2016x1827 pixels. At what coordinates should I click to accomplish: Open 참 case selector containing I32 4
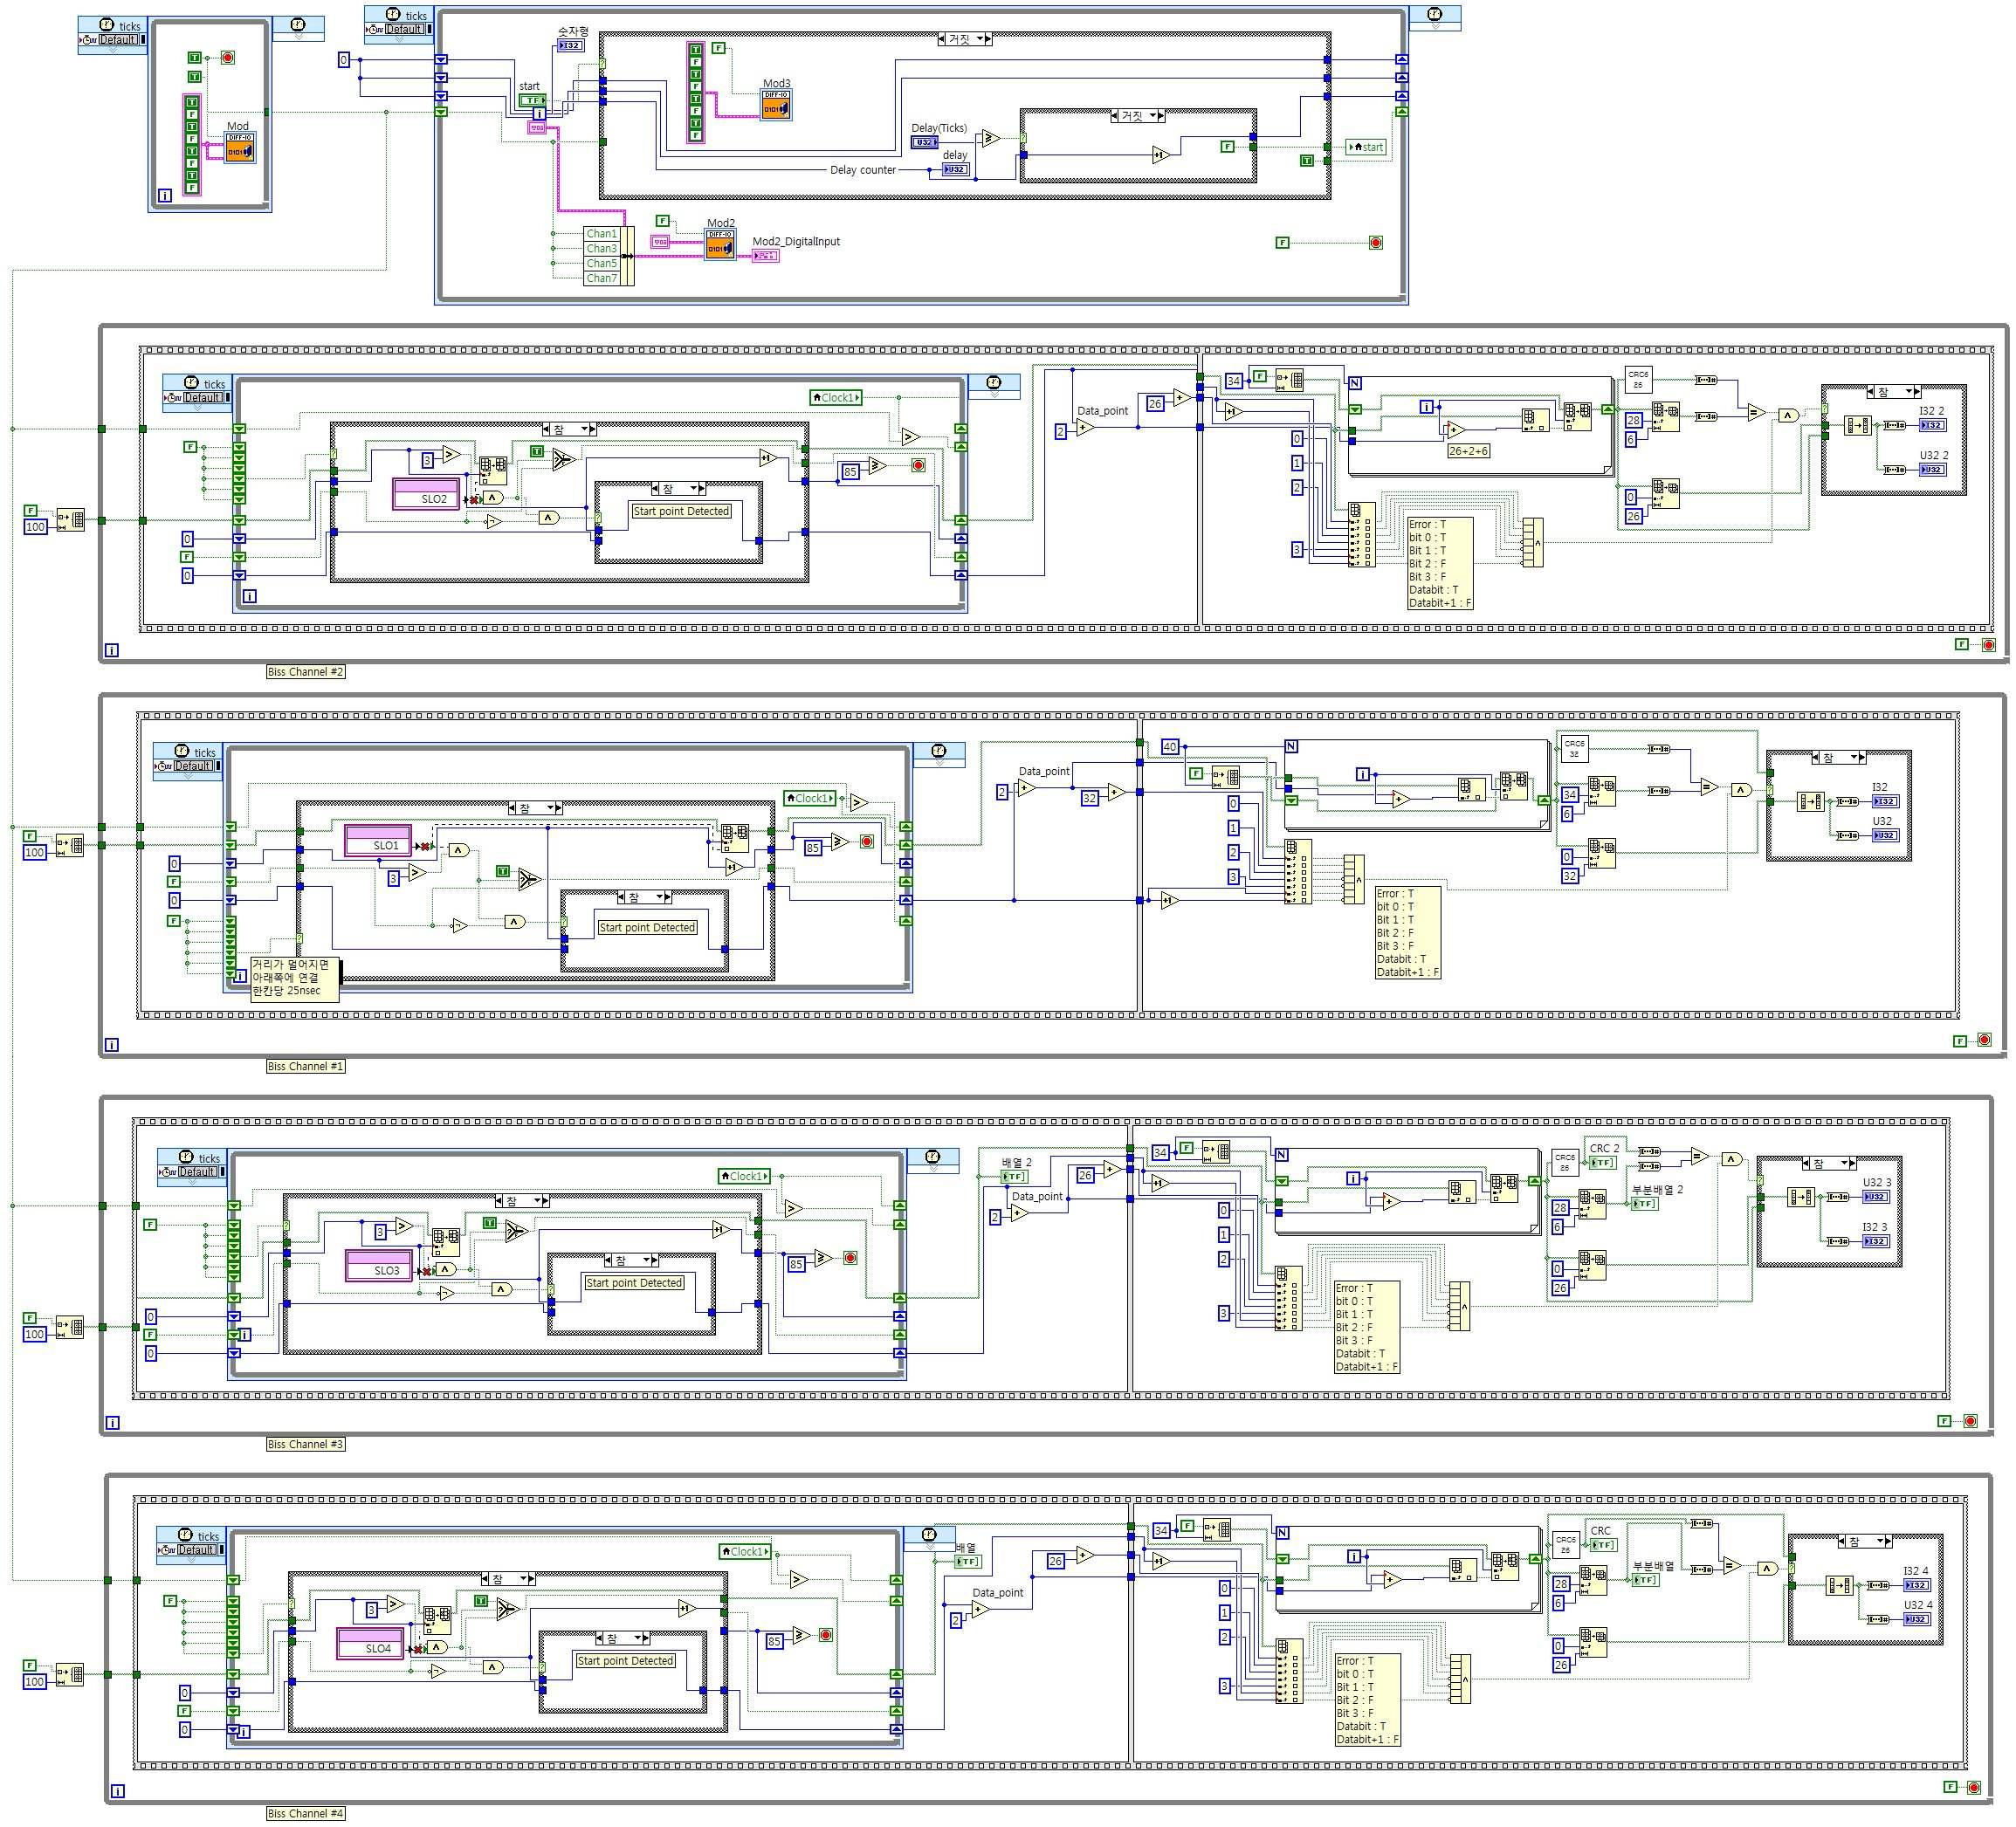pyautogui.click(x=1864, y=1542)
